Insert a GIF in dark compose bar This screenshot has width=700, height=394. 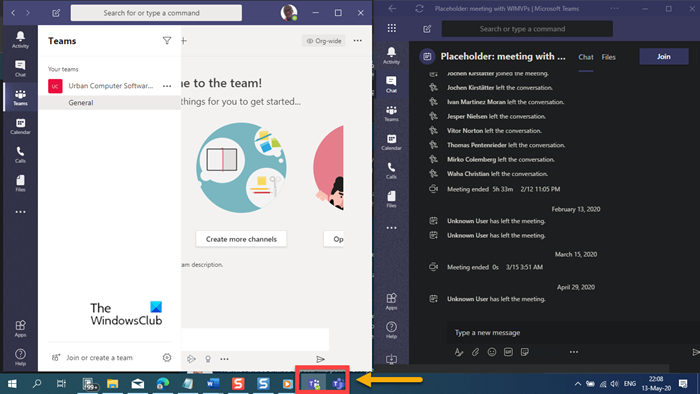508,352
